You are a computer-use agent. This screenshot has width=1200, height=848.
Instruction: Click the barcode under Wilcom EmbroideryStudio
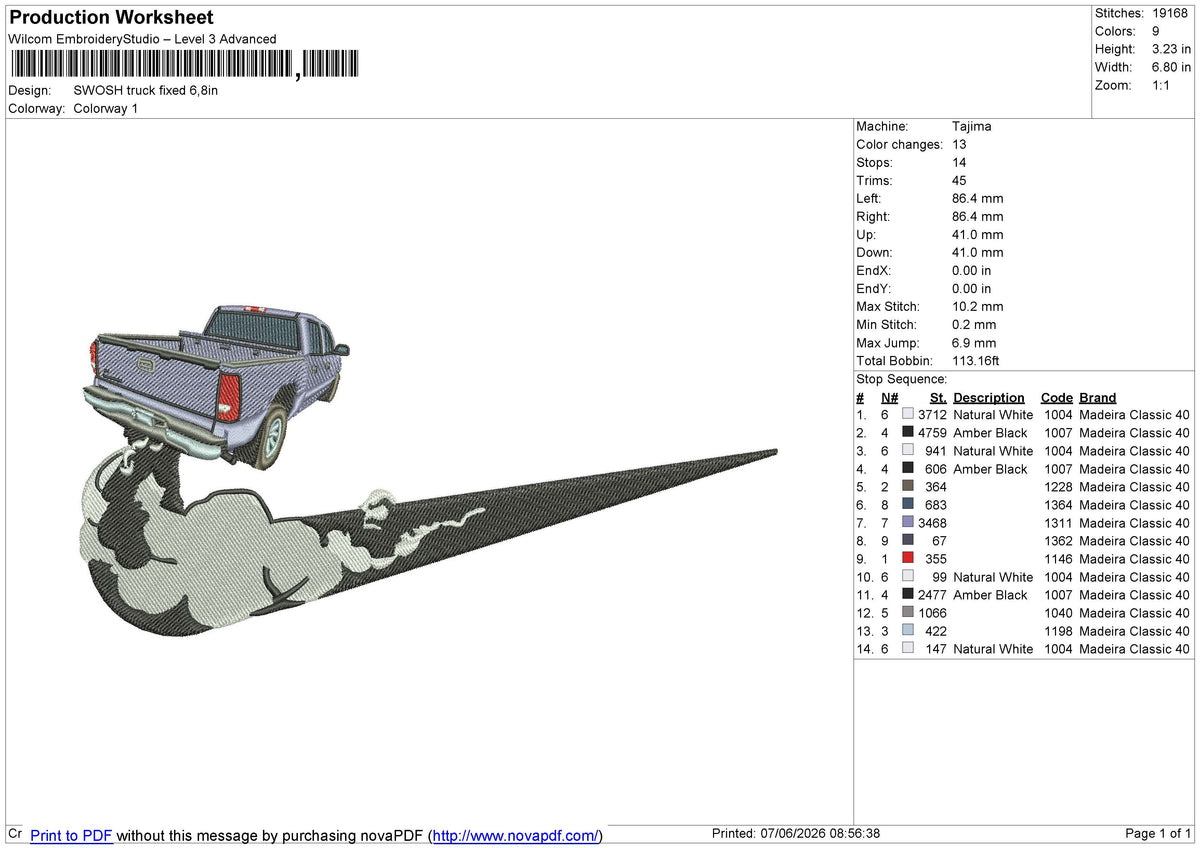tap(183, 65)
